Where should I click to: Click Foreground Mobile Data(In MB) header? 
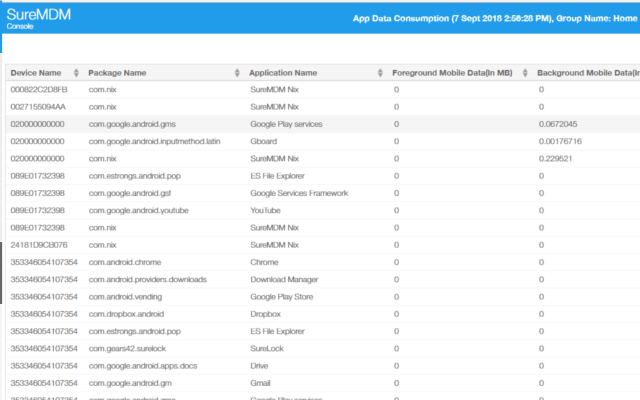tap(452, 73)
